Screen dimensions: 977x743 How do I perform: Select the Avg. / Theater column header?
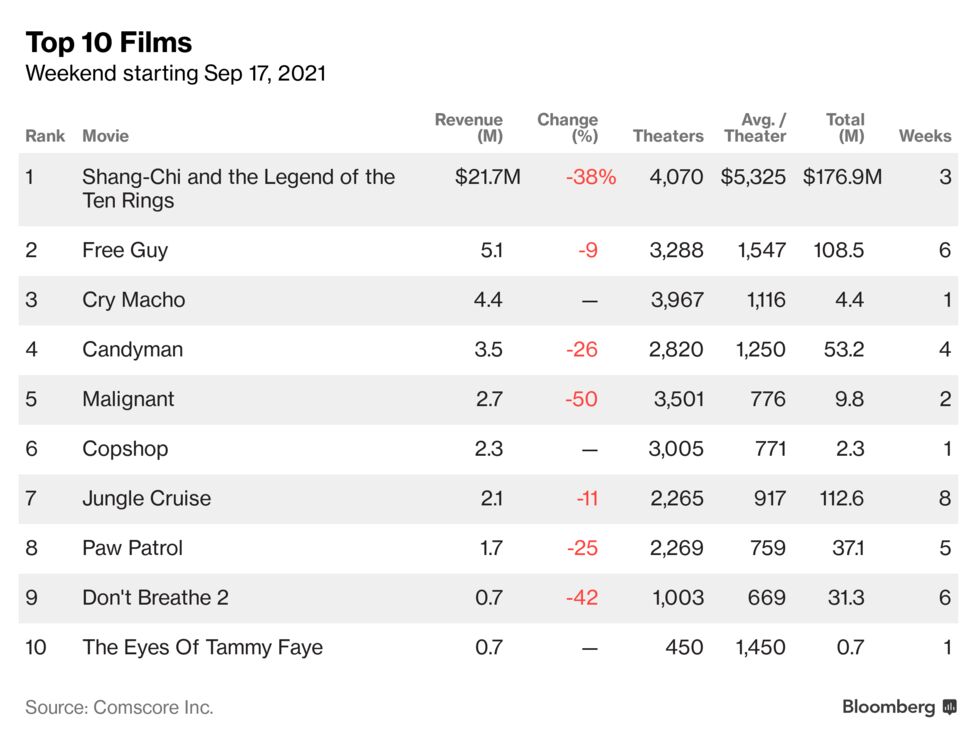click(755, 128)
